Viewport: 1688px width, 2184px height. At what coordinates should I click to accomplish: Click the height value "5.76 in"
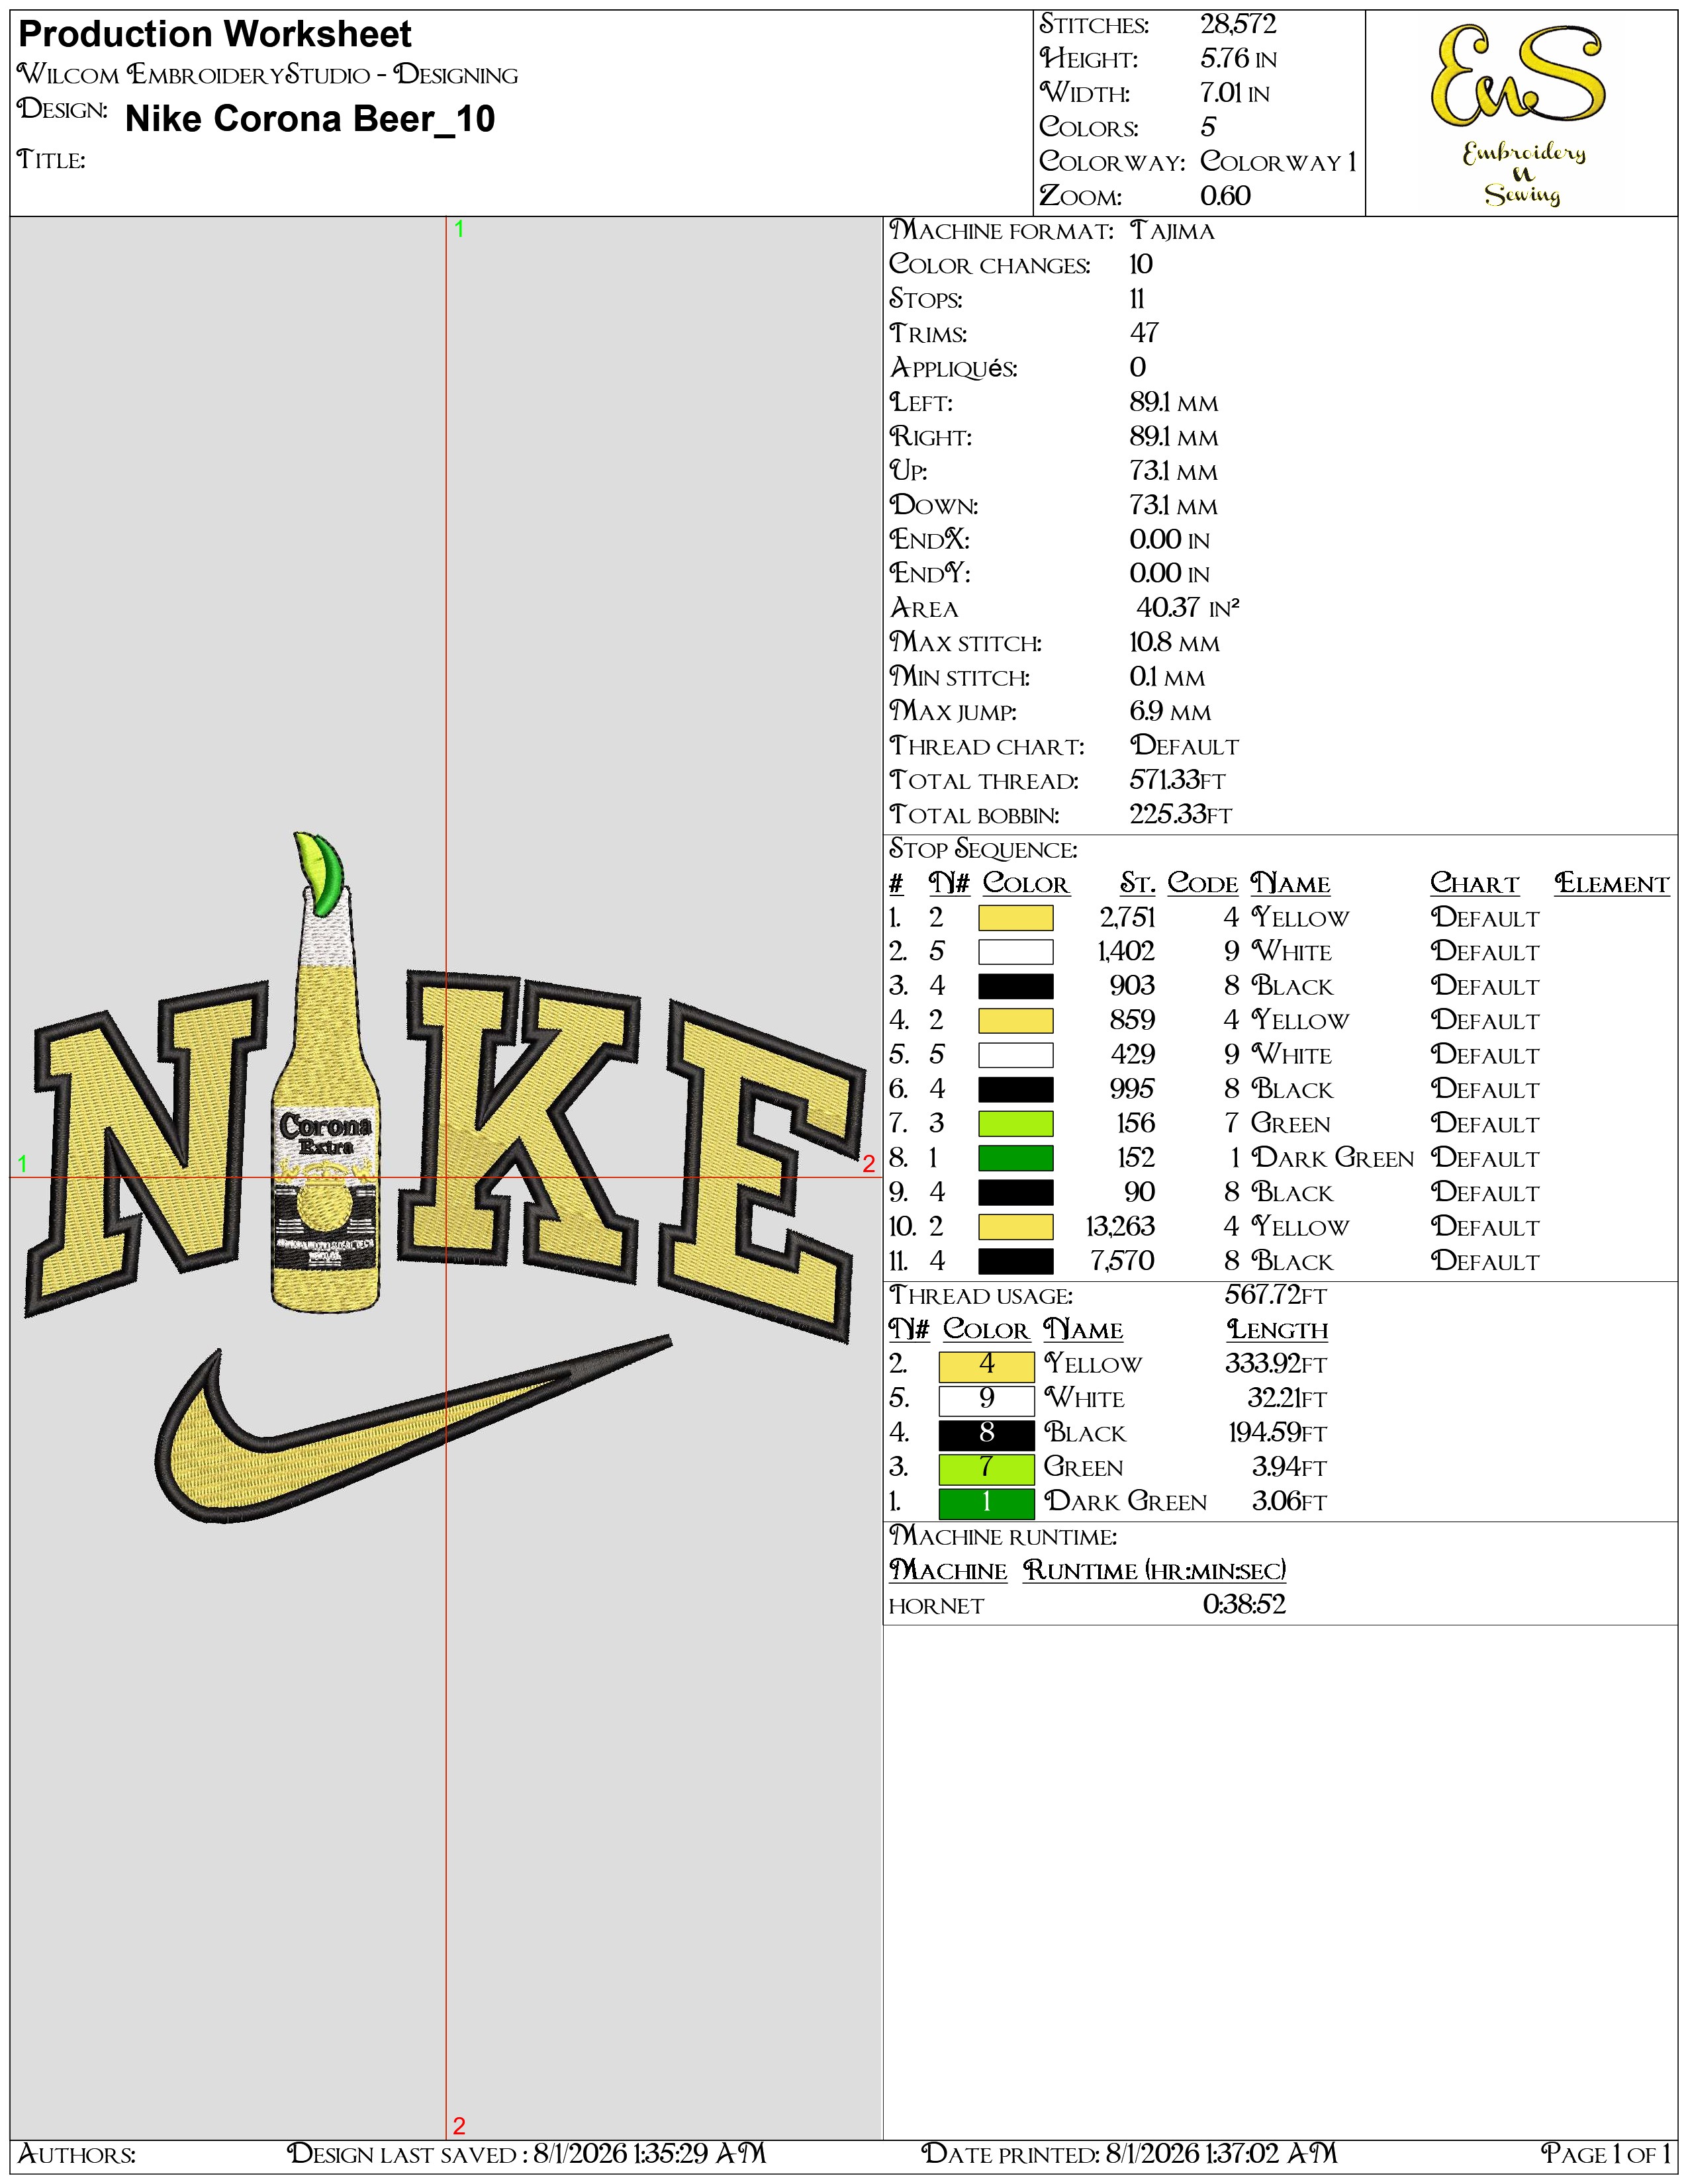coord(1238,59)
